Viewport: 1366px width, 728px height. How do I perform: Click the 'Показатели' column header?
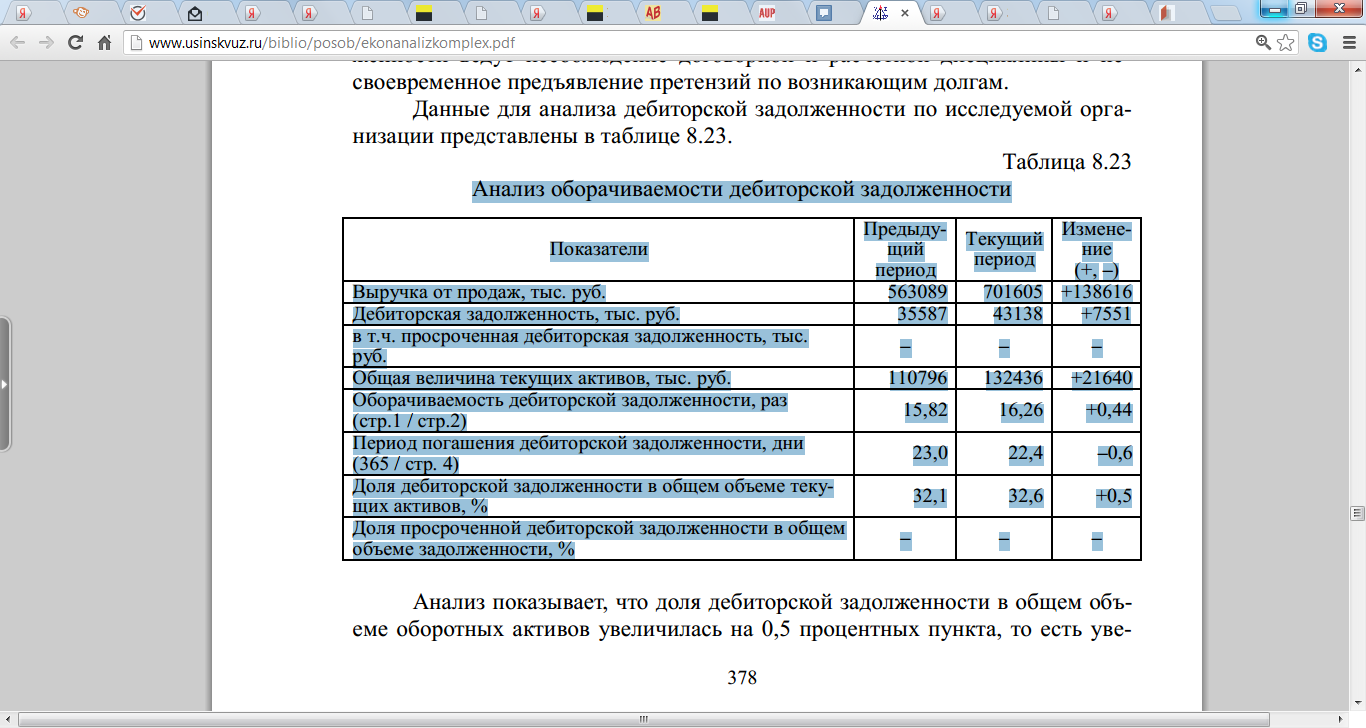[599, 250]
